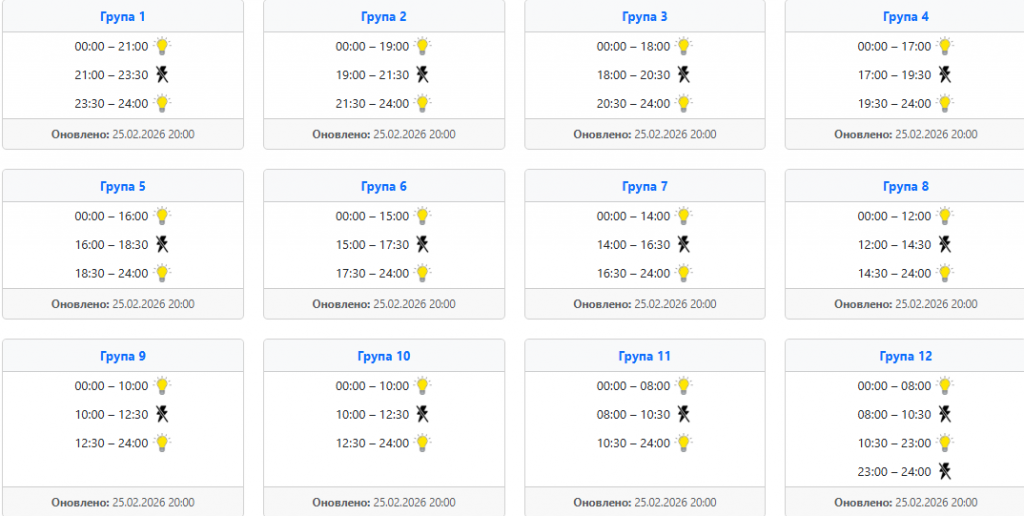Click Група 3 outage icon for 18:00 – 20:30
1024x516 pixels.
coord(684,74)
